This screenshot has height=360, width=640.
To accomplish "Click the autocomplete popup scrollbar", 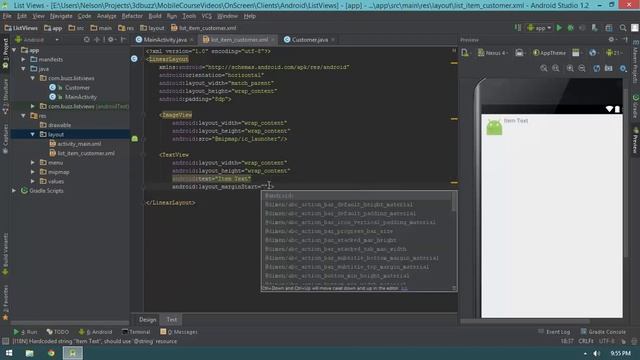I will click(454, 201).
